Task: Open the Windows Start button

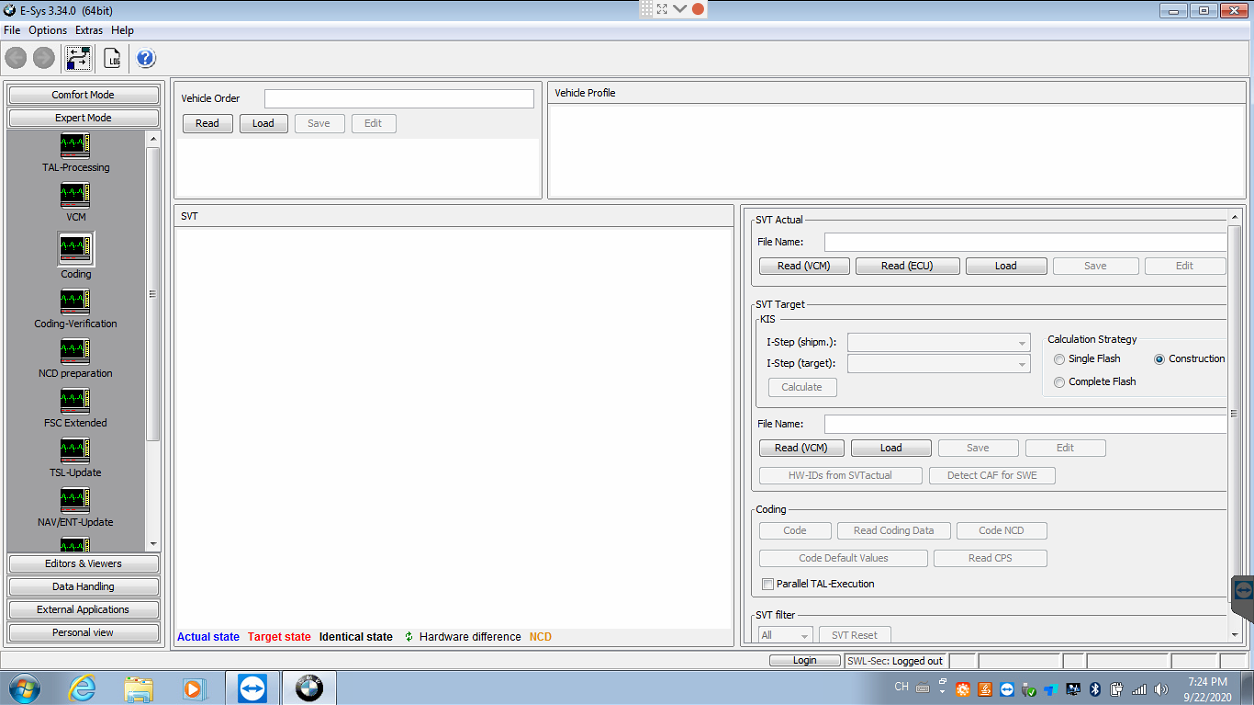Action: [23, 688]
